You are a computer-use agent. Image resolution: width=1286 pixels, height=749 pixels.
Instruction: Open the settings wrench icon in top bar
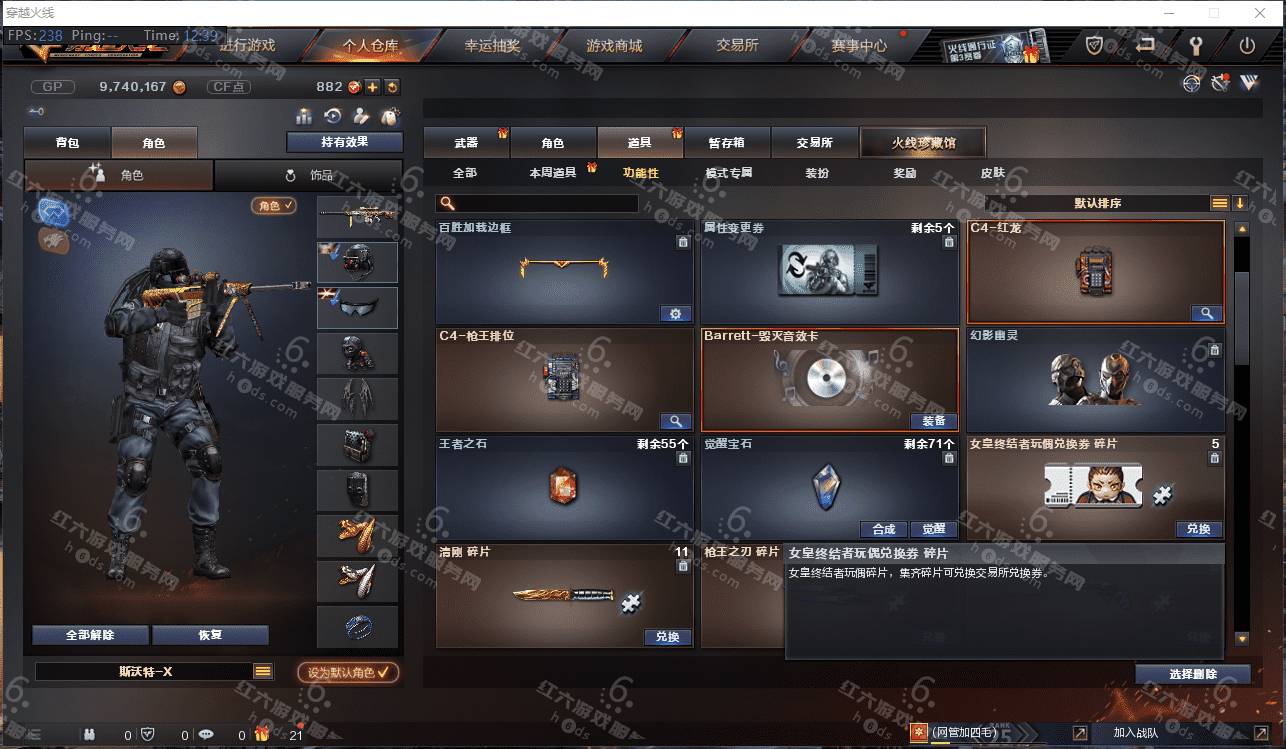pyautogui.click(x=1196, y=45)
